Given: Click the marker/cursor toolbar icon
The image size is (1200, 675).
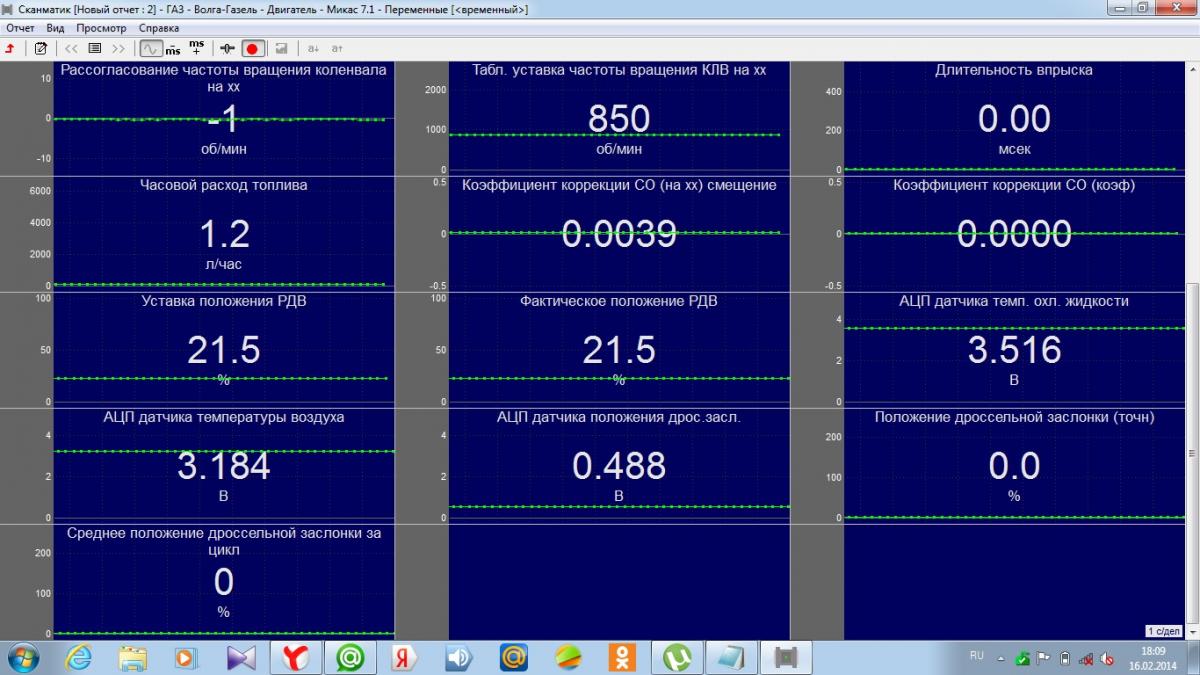Looking at the screenshot, I should (x=227, y=48).
